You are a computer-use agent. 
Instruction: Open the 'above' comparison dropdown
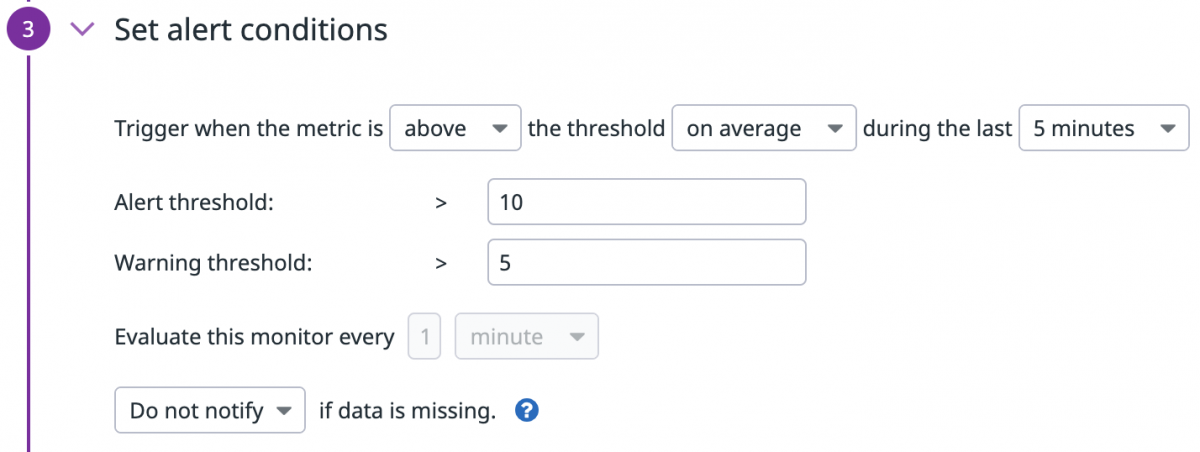pyautogui.click(x=455, y=128)
